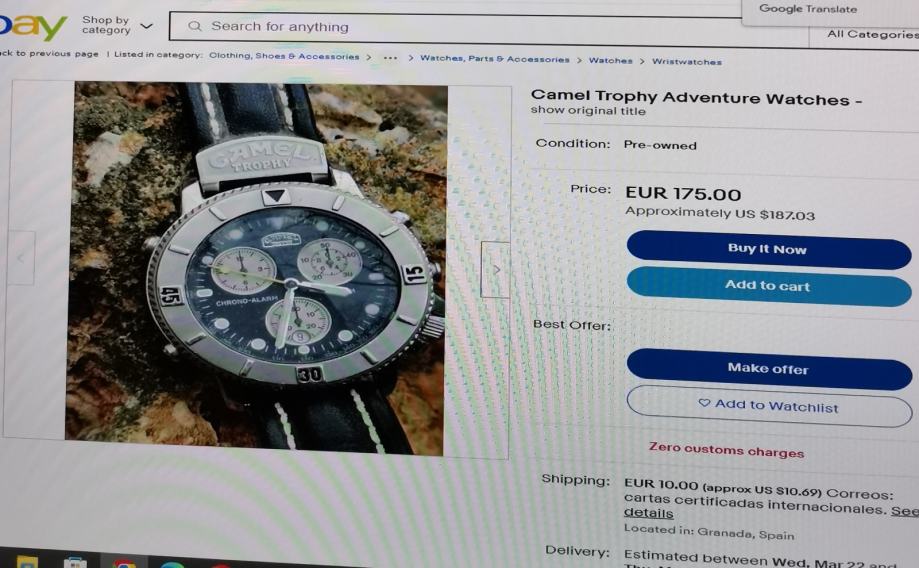Open the Edge browser from the taskbar
The width and height of the screenshot is (919, 568).
tap(172, 565)
